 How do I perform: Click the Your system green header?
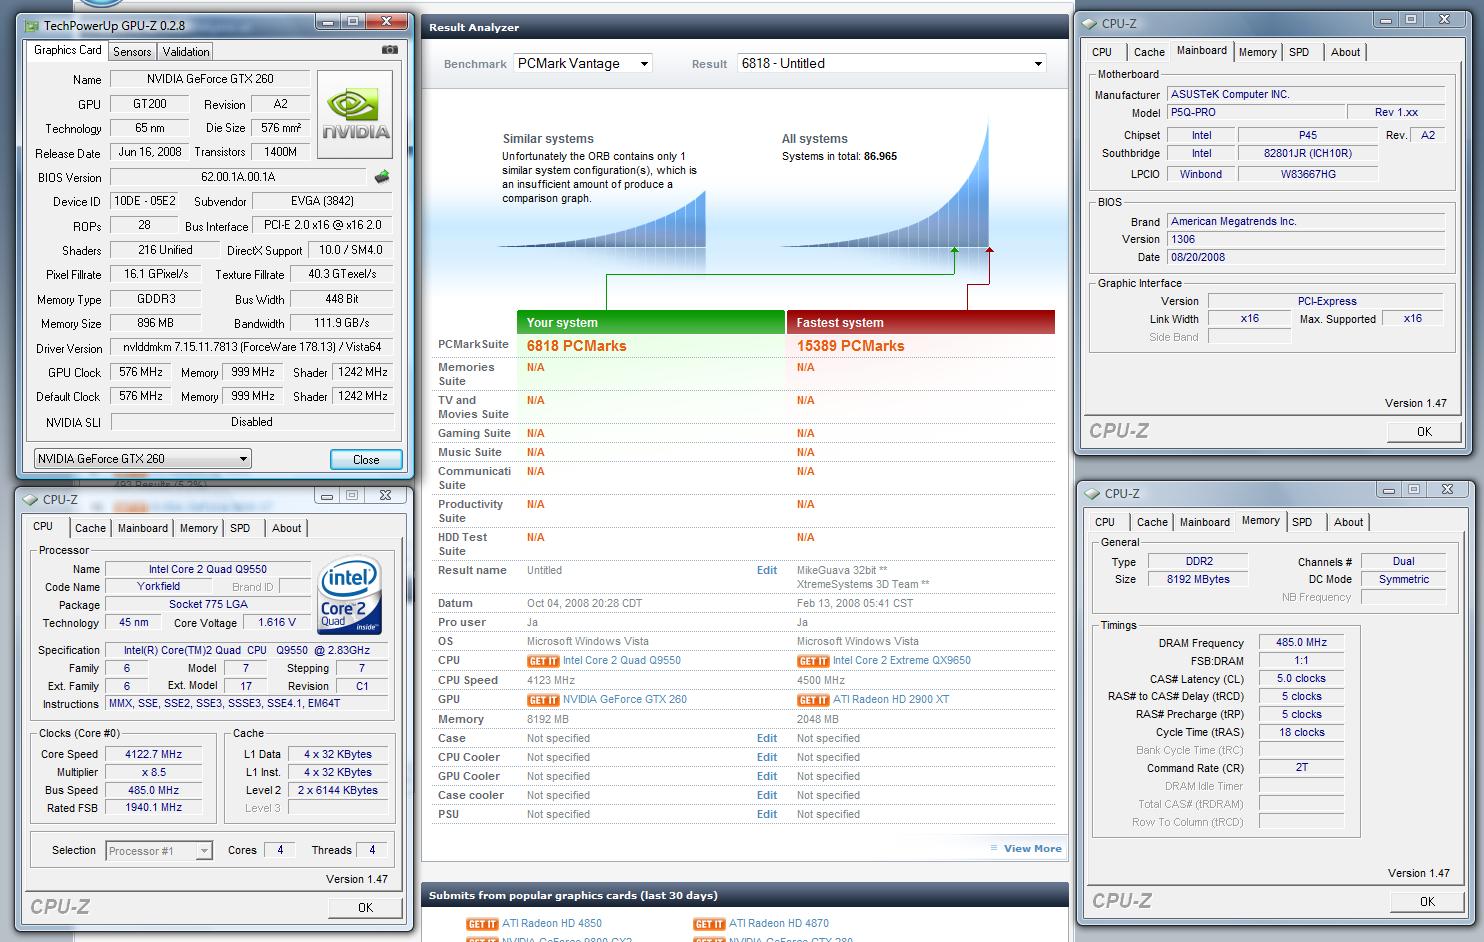click(651, 322)
